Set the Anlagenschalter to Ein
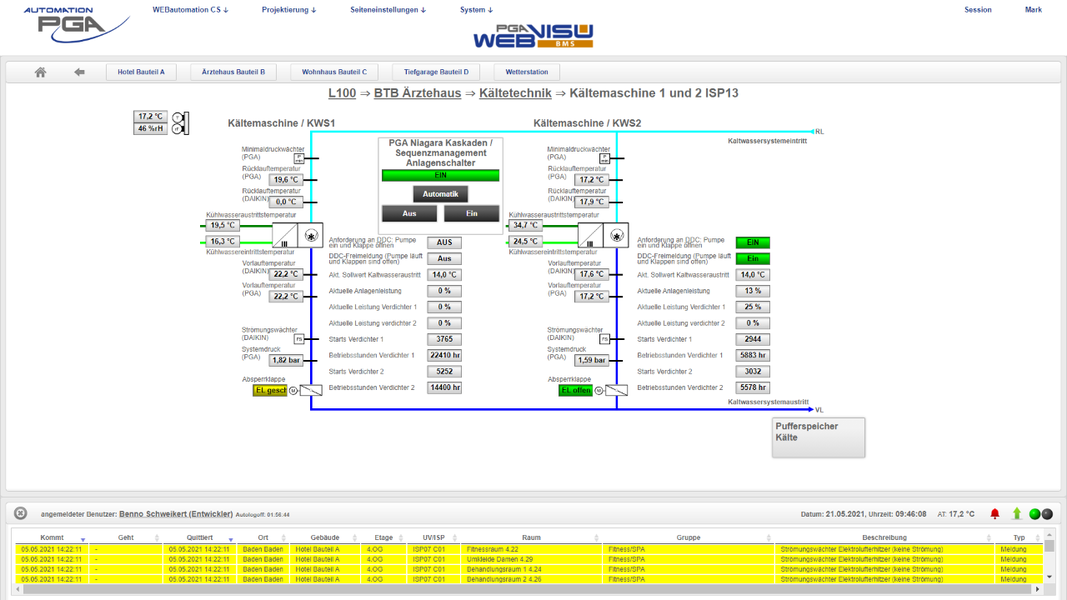The height and width of the screenshot is (600, 1067). [x=471, y=213]
